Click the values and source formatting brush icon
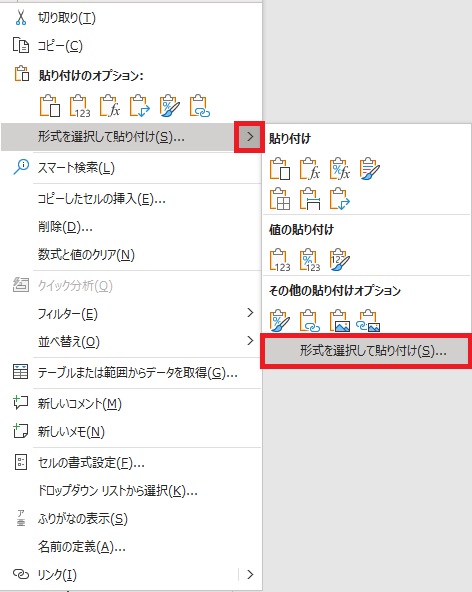The image size is (472, 592). tap(340, 260)
